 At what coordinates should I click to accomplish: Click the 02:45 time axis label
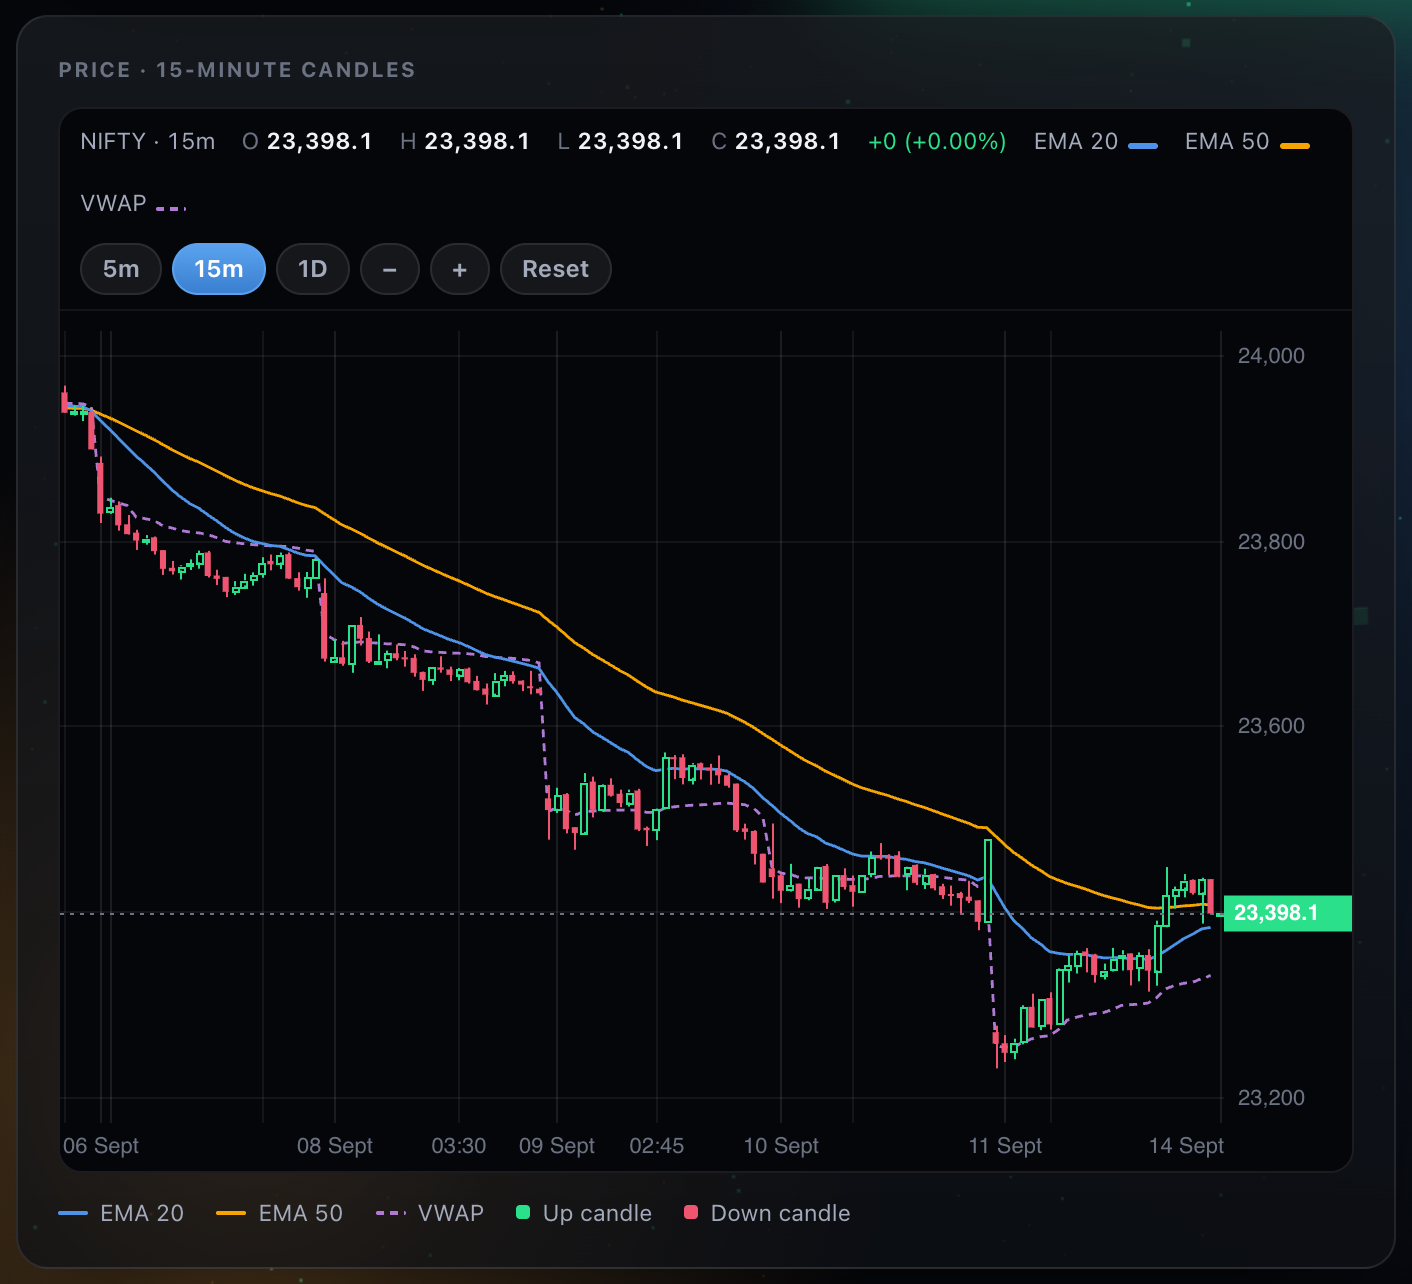point(657,1146)
